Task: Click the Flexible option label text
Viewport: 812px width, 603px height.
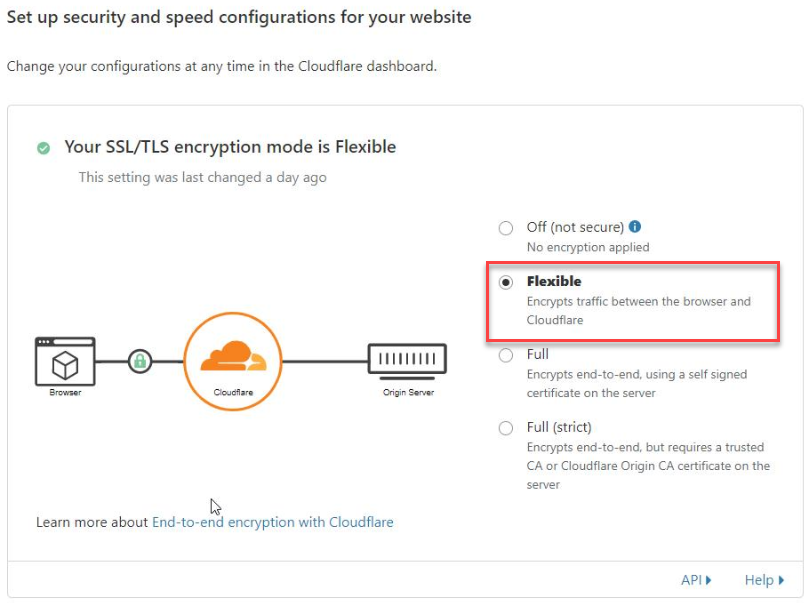Action: pos(554,281)
